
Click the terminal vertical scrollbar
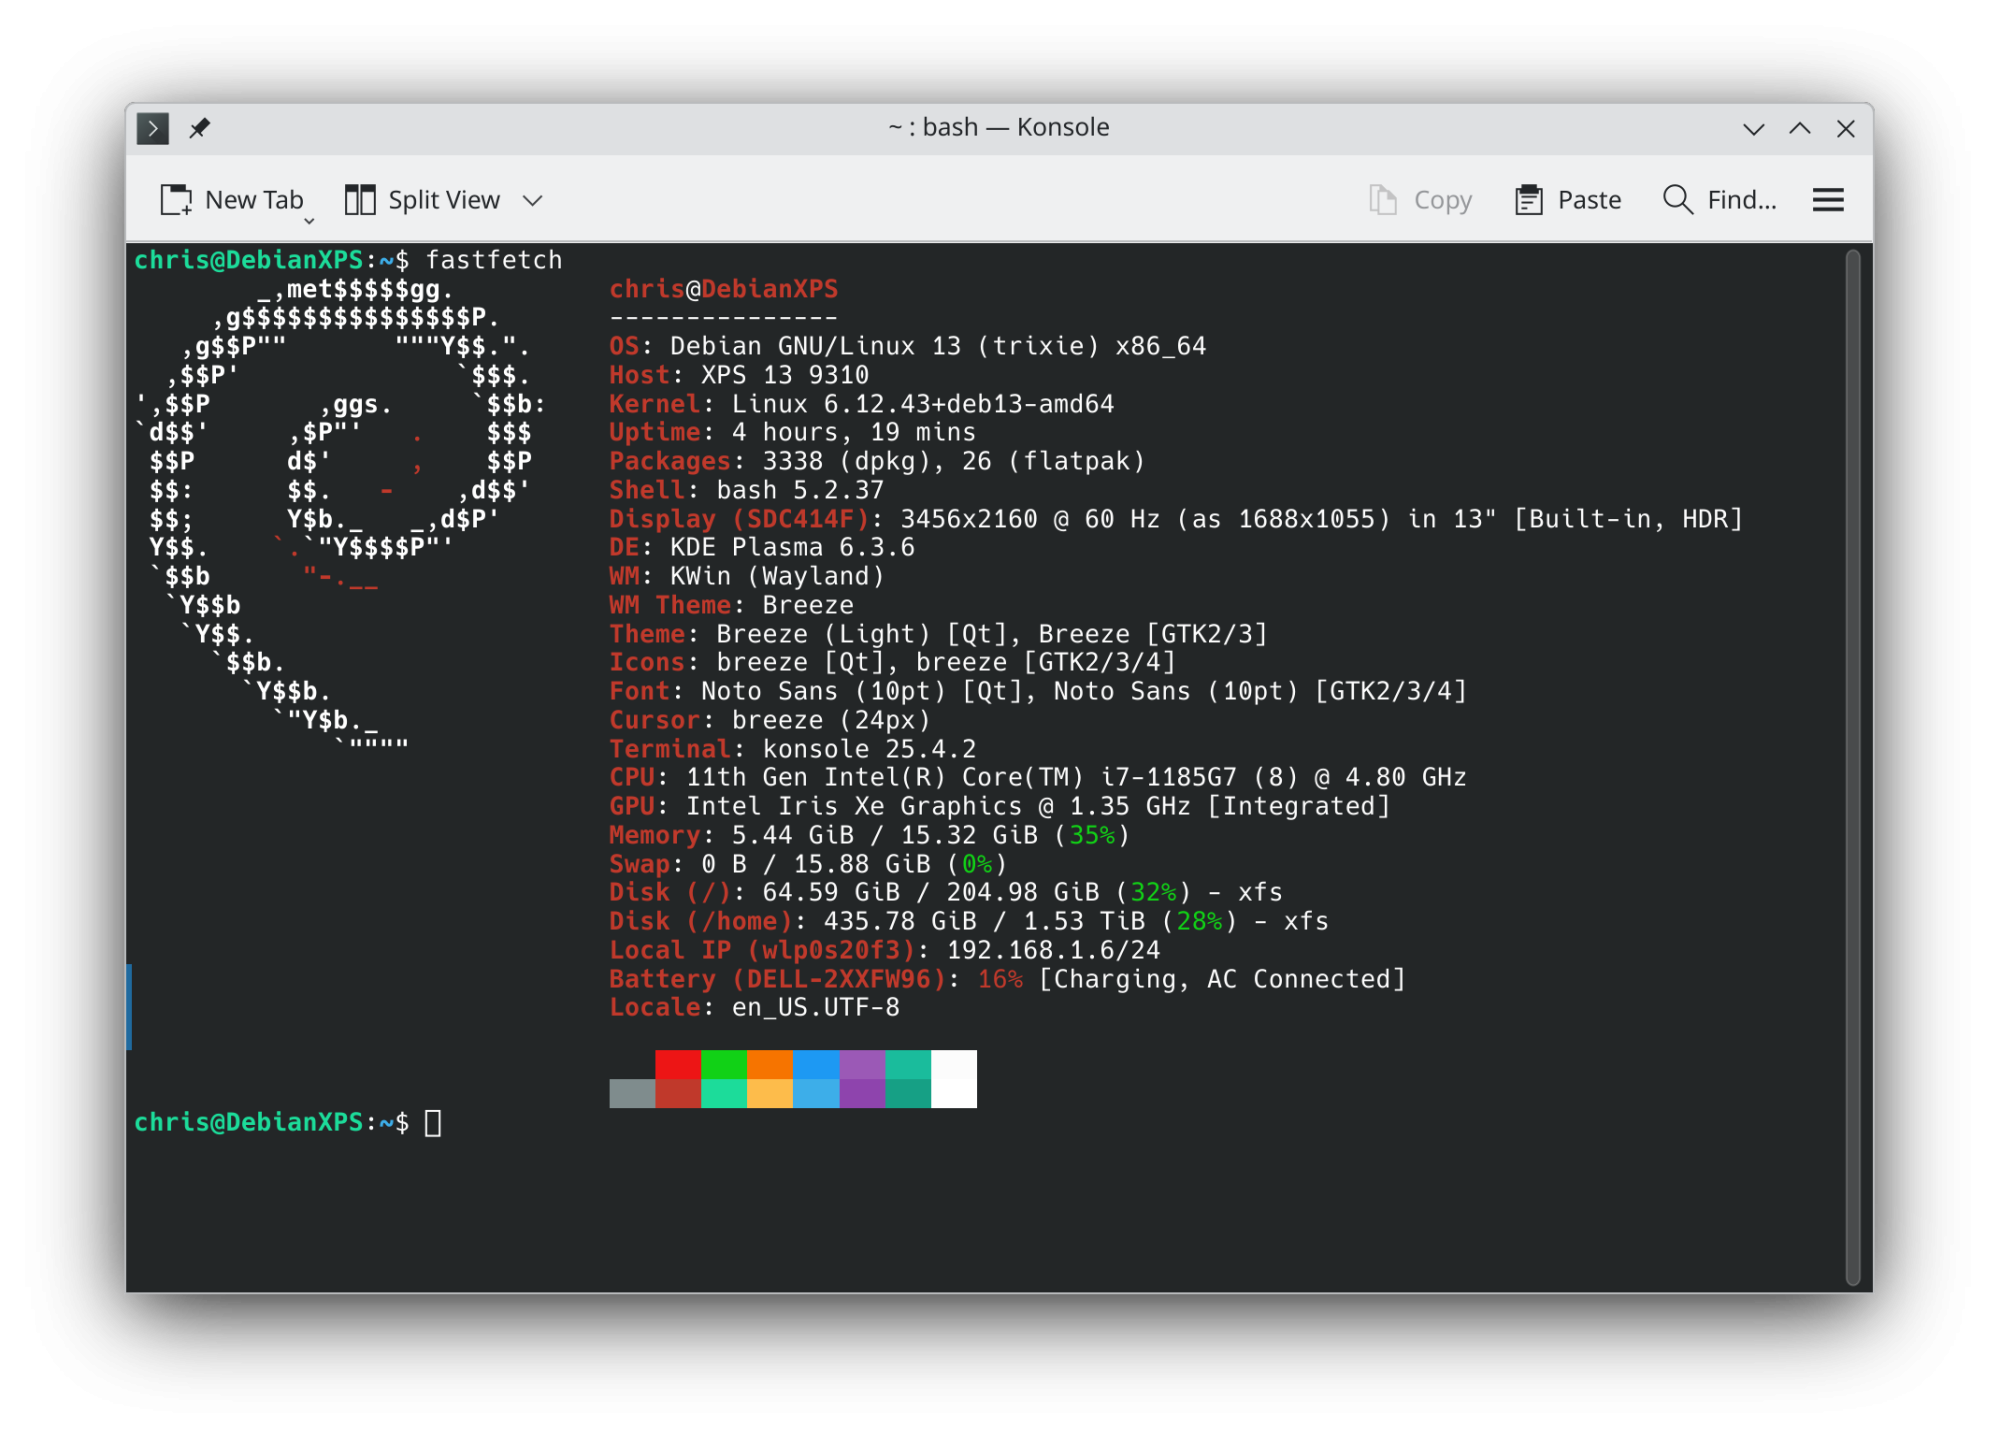pos(1852,765)
